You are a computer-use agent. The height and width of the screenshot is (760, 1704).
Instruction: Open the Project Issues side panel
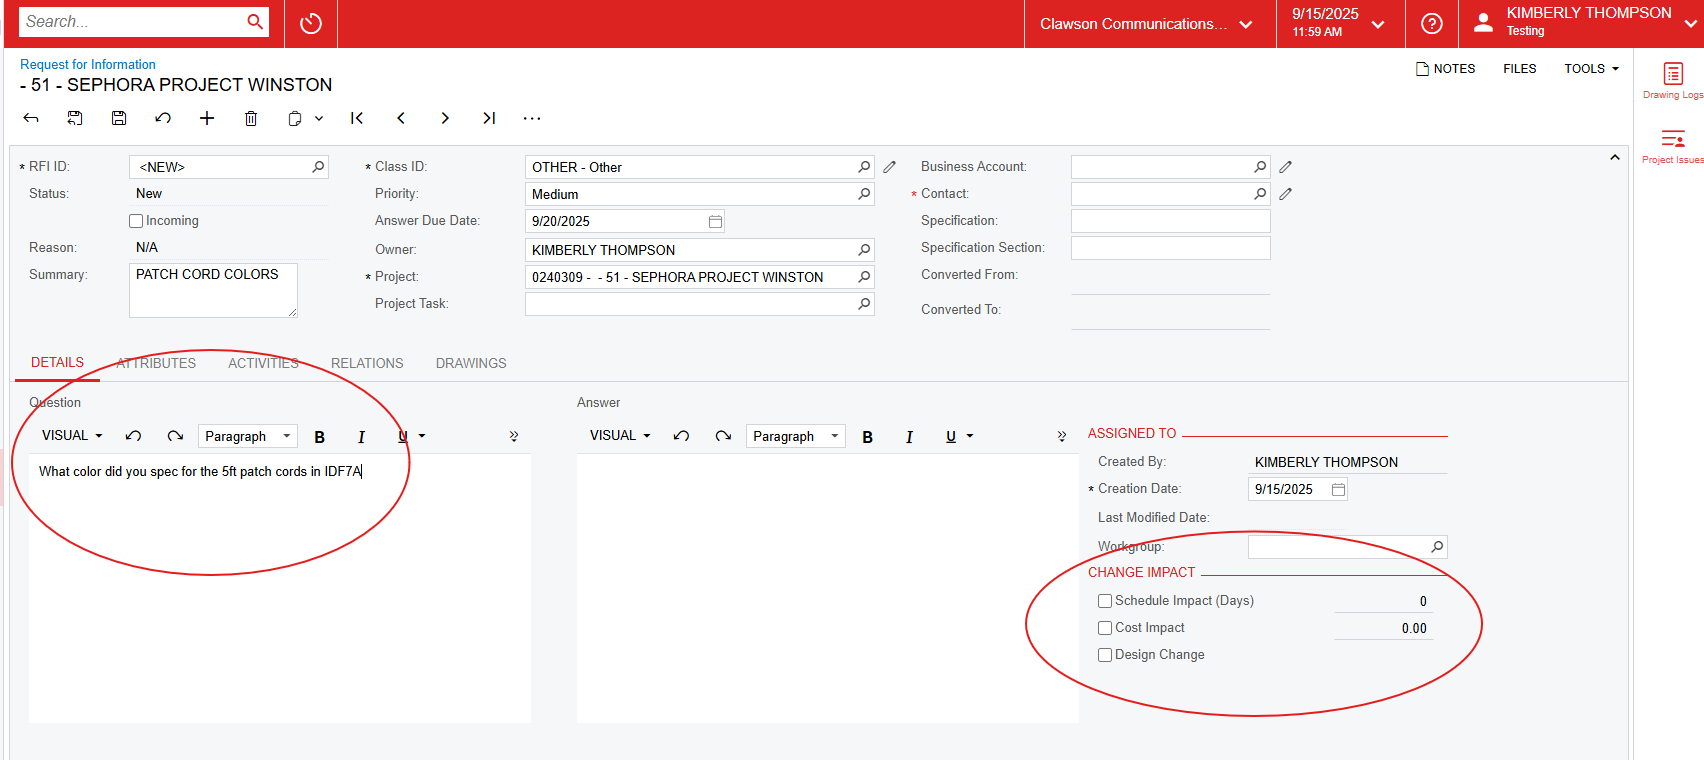[x=1672, y=145]
